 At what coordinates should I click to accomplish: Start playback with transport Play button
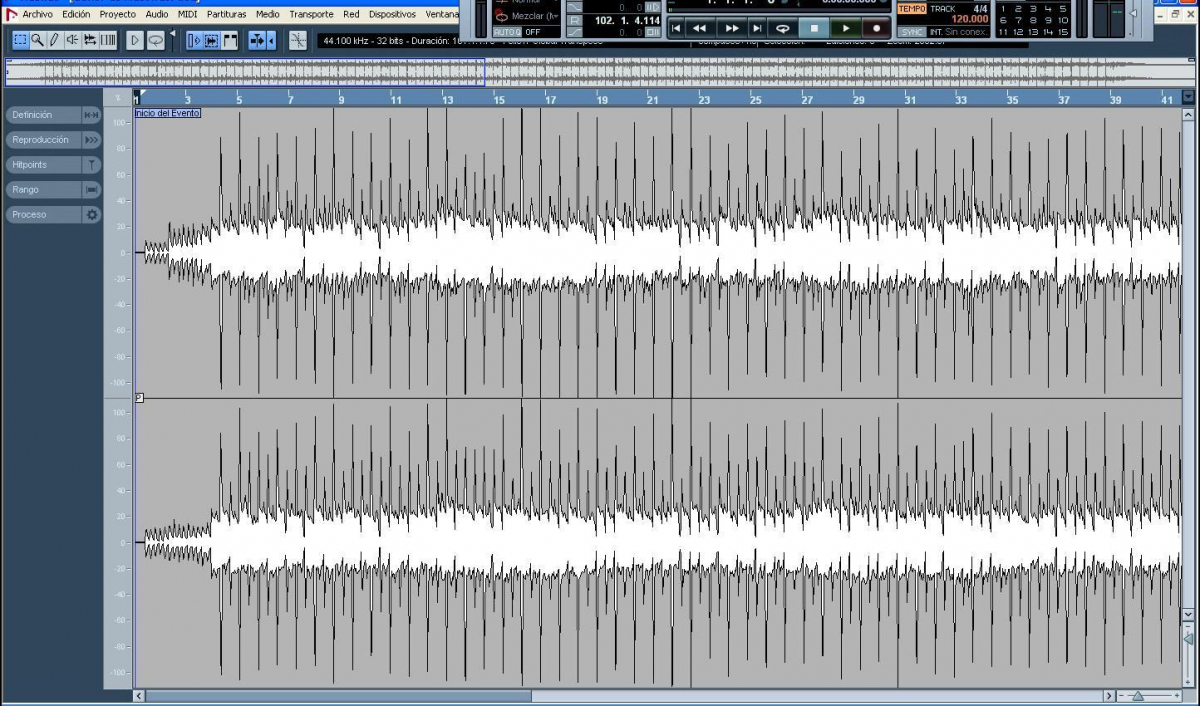845,28
